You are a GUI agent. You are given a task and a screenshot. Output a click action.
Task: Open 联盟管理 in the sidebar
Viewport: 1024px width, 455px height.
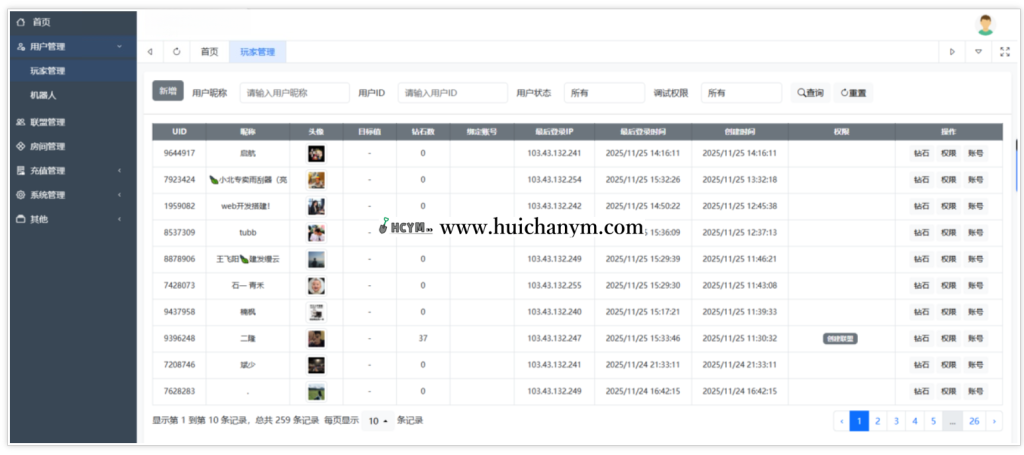point(47,122)
